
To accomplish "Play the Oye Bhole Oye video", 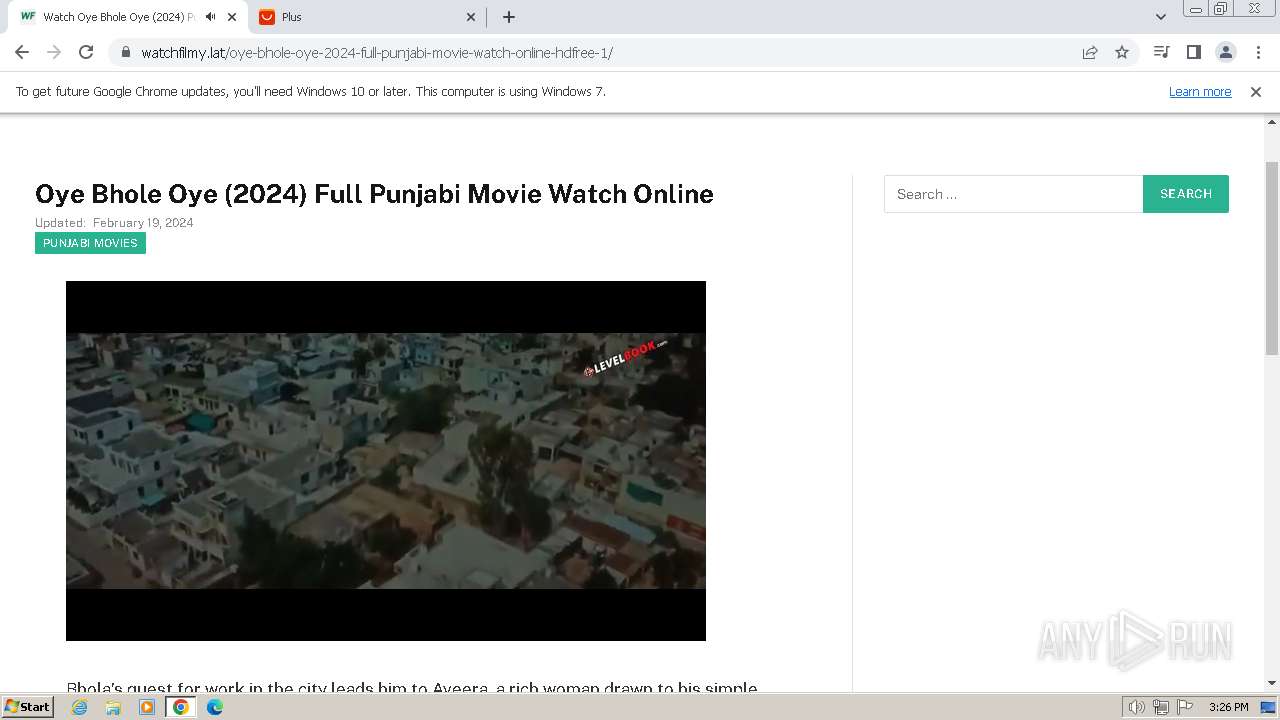I will coord(386,461).
